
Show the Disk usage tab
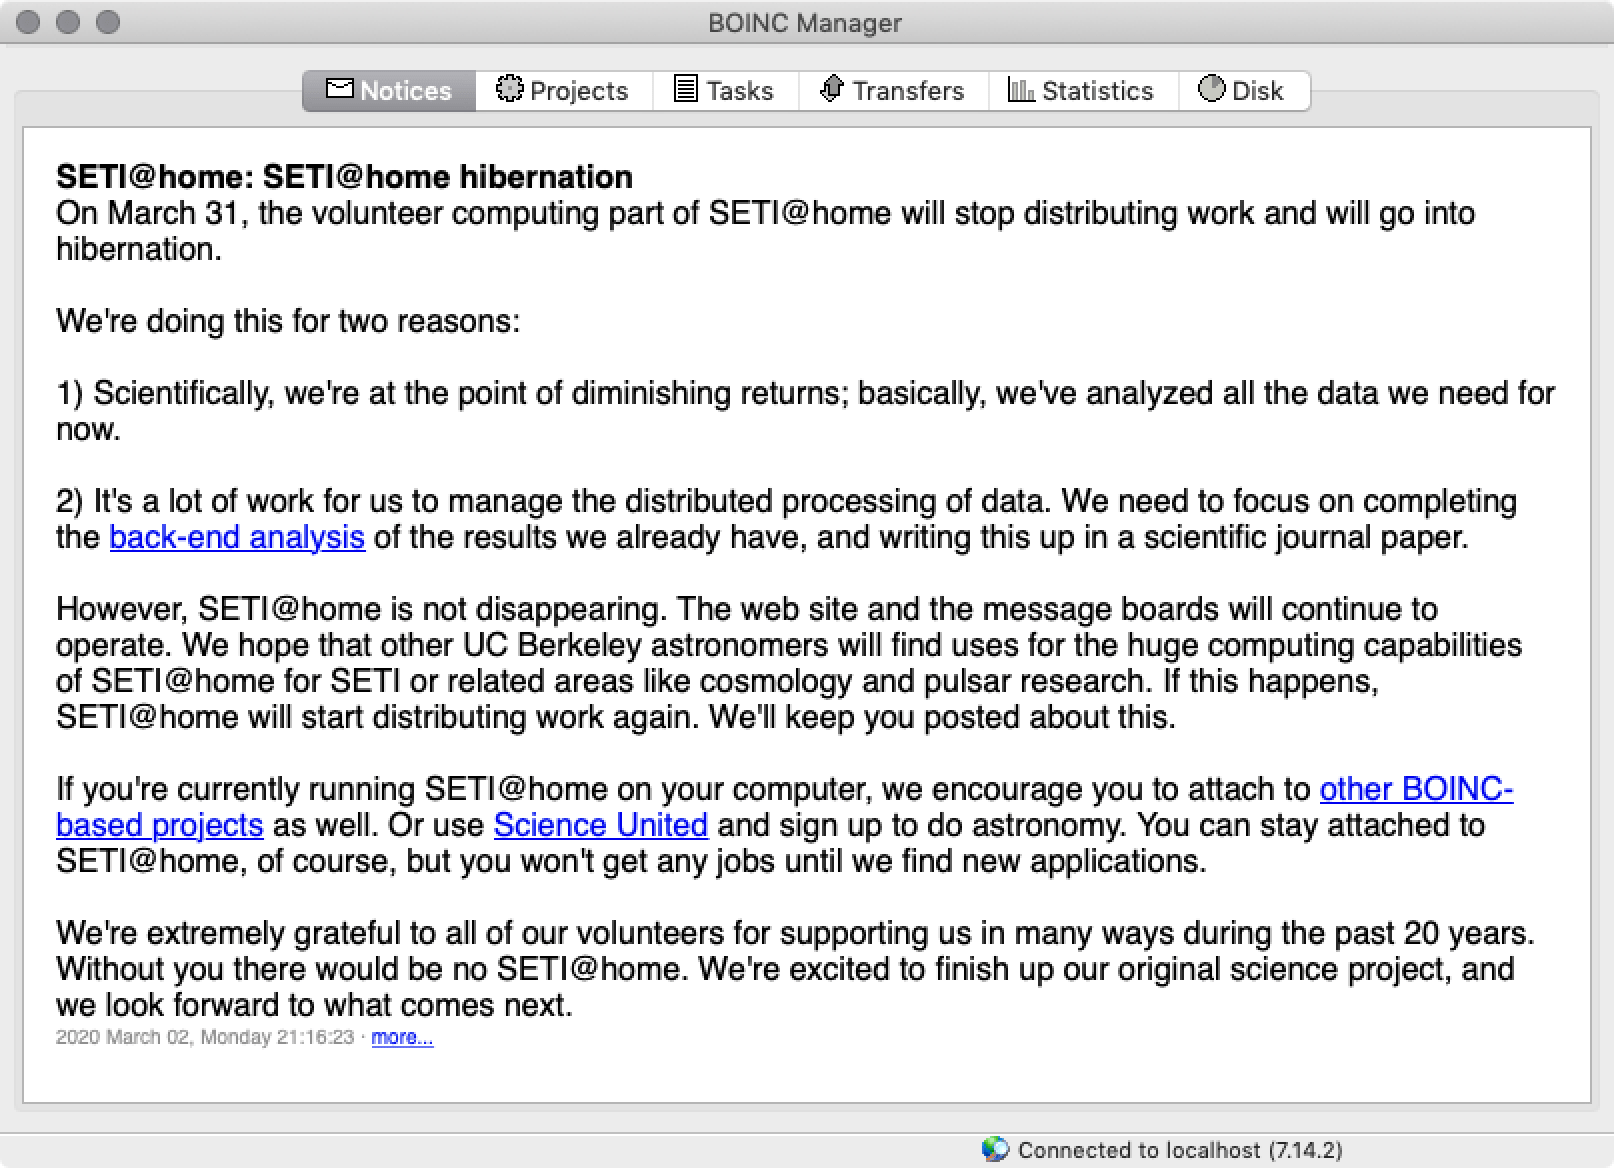[x=1244, y=91]
